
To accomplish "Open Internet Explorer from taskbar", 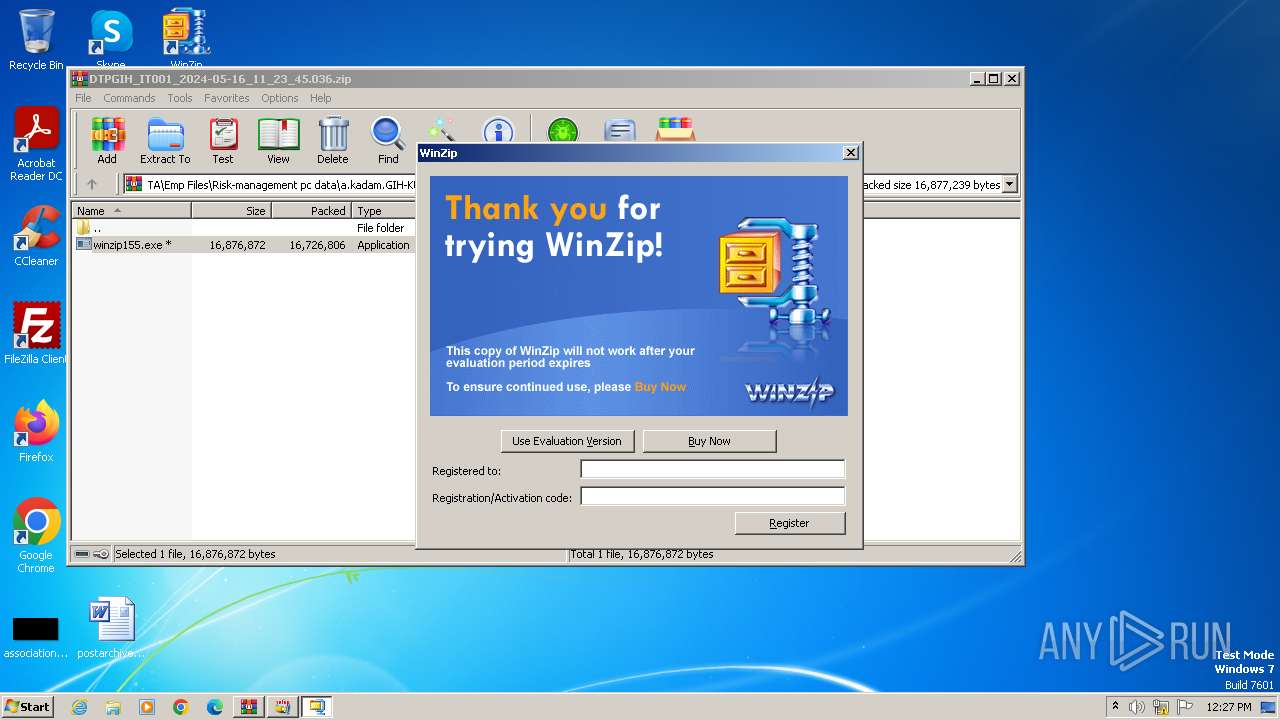I will pyautogui.click(x=79, y=707).
